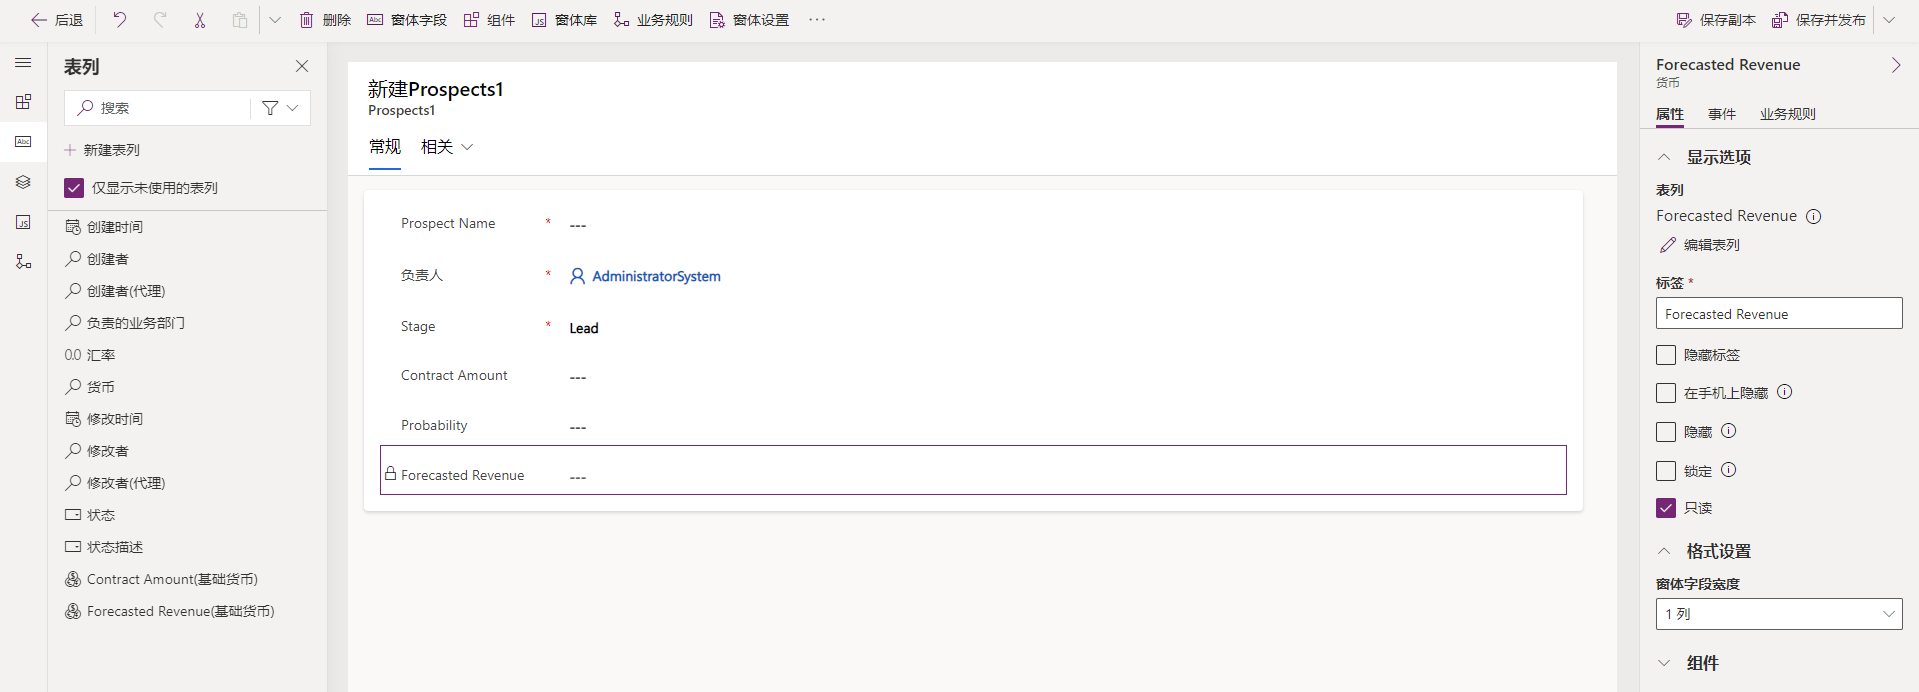Open the 相关 dropdown tab
The width and height of the screenshot is (1919, 692).
coord(447,147)
